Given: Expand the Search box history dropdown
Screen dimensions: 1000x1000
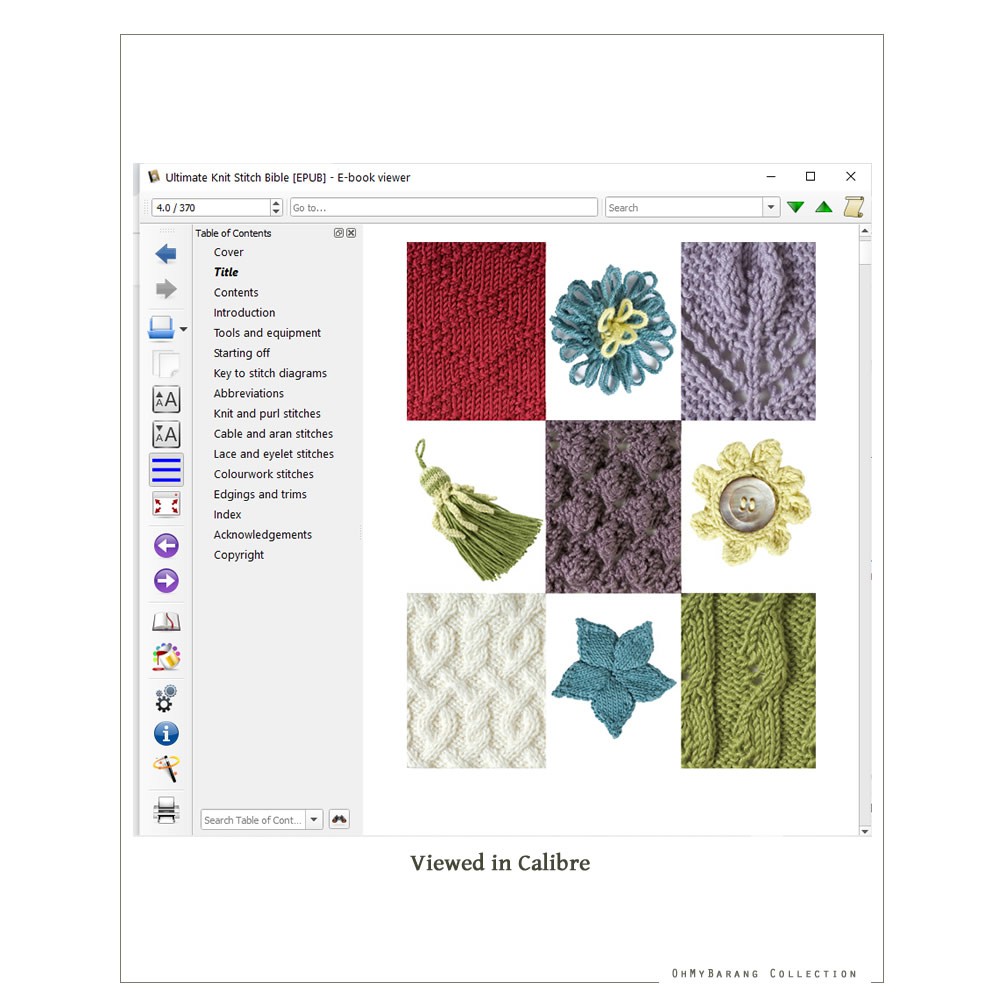Looking at the screenshot, I should coord(770,208).
